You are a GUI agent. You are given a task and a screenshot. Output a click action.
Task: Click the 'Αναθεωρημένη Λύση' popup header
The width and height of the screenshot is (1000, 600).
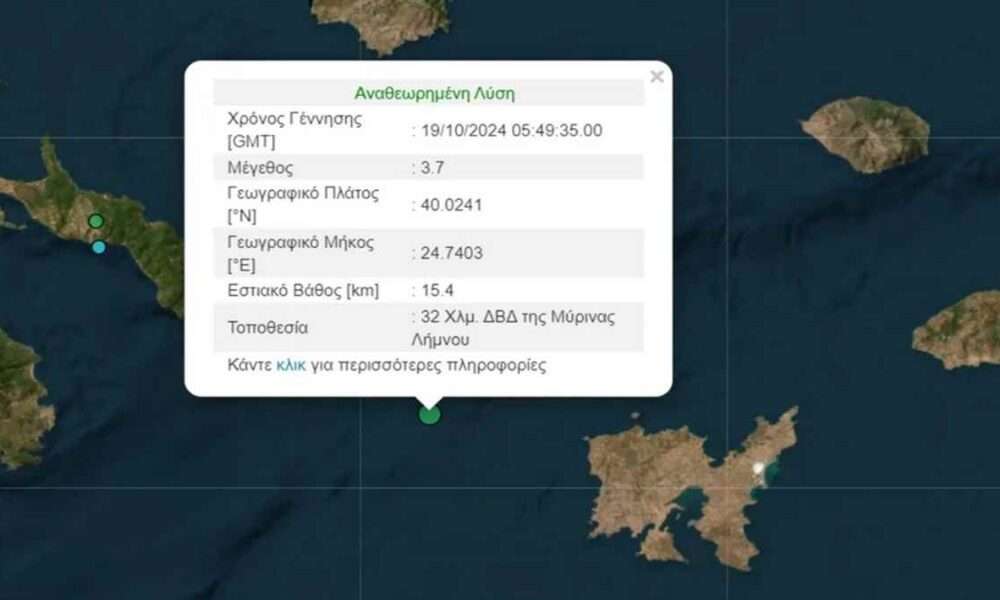(x=434, y=94)
